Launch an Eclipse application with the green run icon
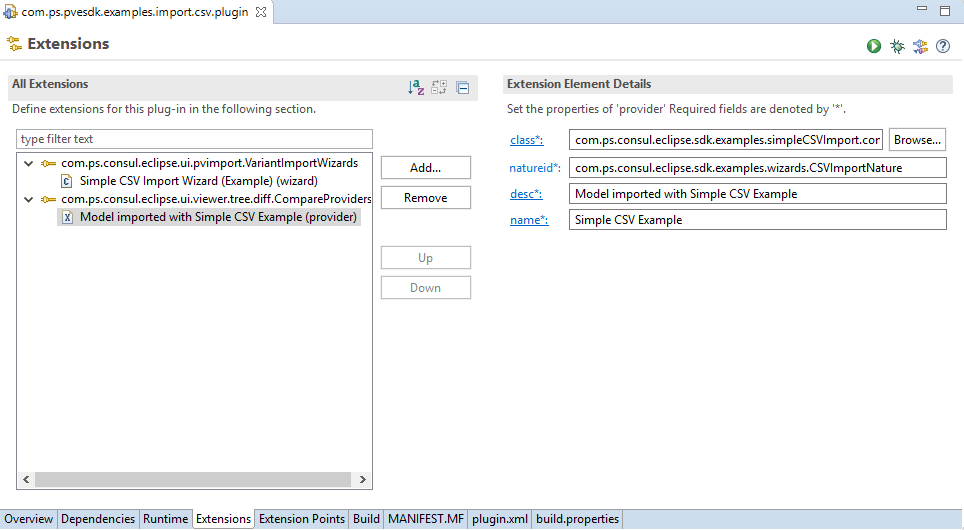This screenshot has height=530, width=964. coord(874,46)
